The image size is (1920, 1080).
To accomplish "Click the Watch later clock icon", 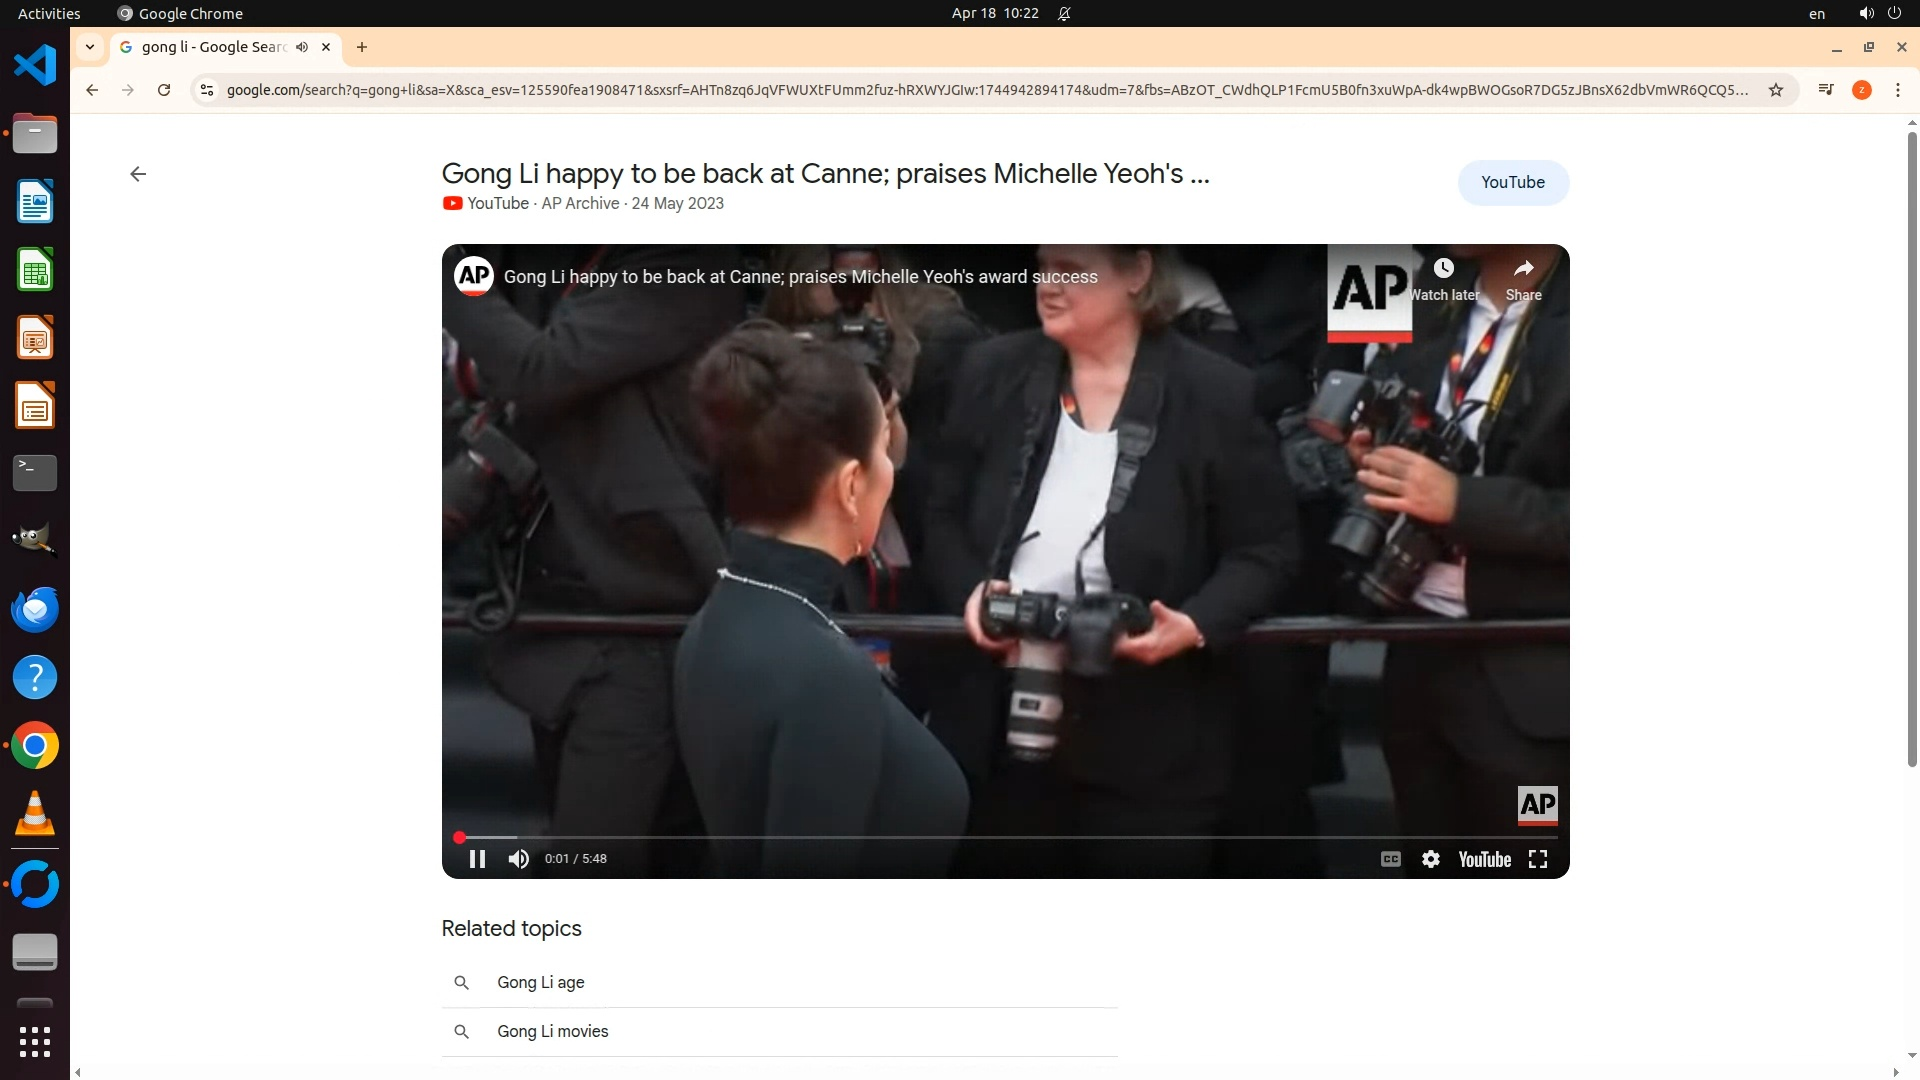I will (1443, 268).
